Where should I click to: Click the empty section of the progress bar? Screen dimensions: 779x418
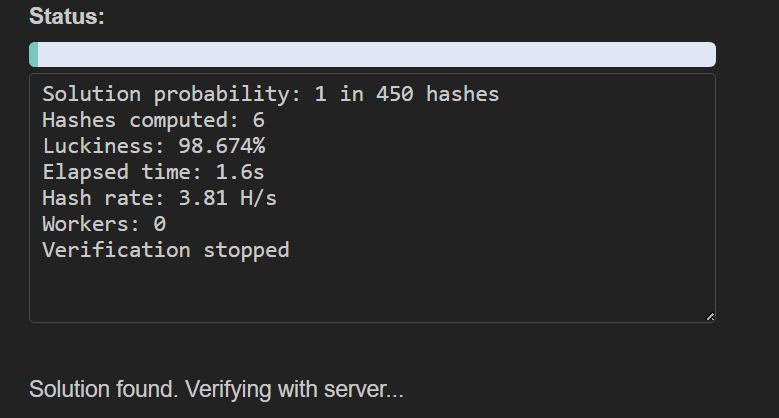click(377, 55)
